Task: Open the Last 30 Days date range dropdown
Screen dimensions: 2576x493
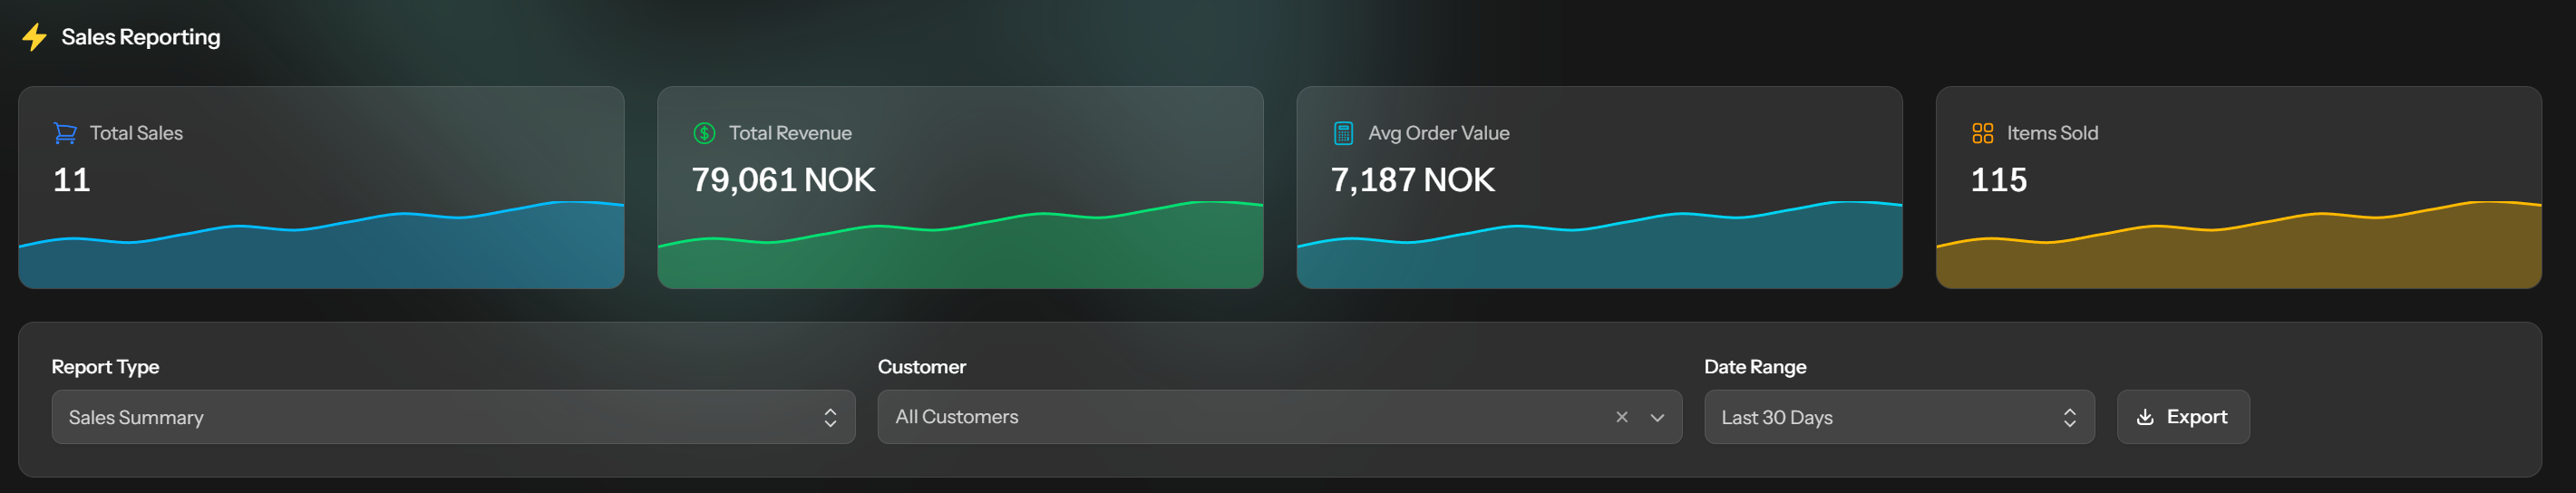Action: point(1899,417)
